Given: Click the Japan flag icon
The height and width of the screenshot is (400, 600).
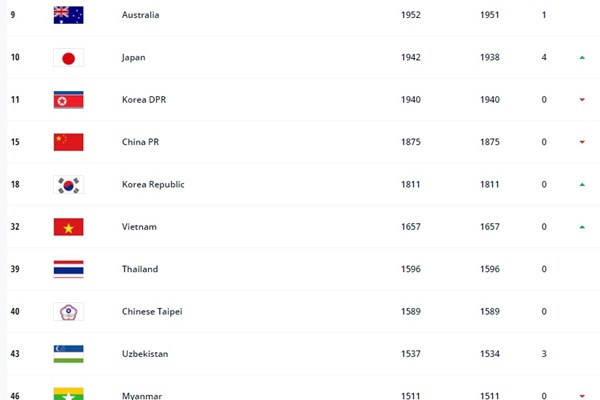Looking at the screenshot, I should coord(68,58).
